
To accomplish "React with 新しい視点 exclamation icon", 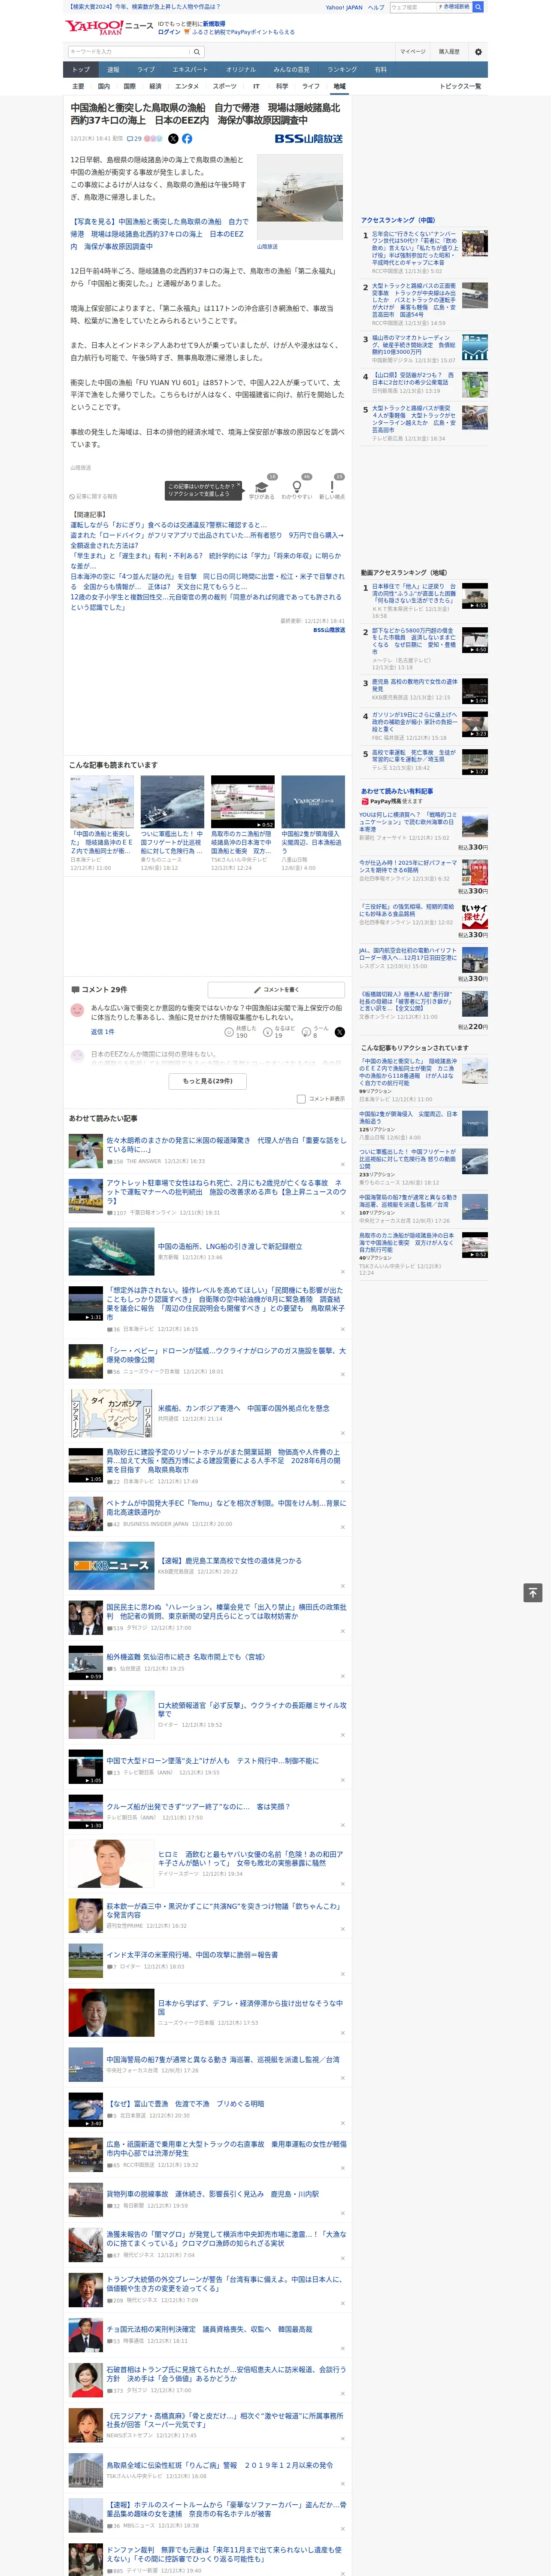I will coord(332,487).
